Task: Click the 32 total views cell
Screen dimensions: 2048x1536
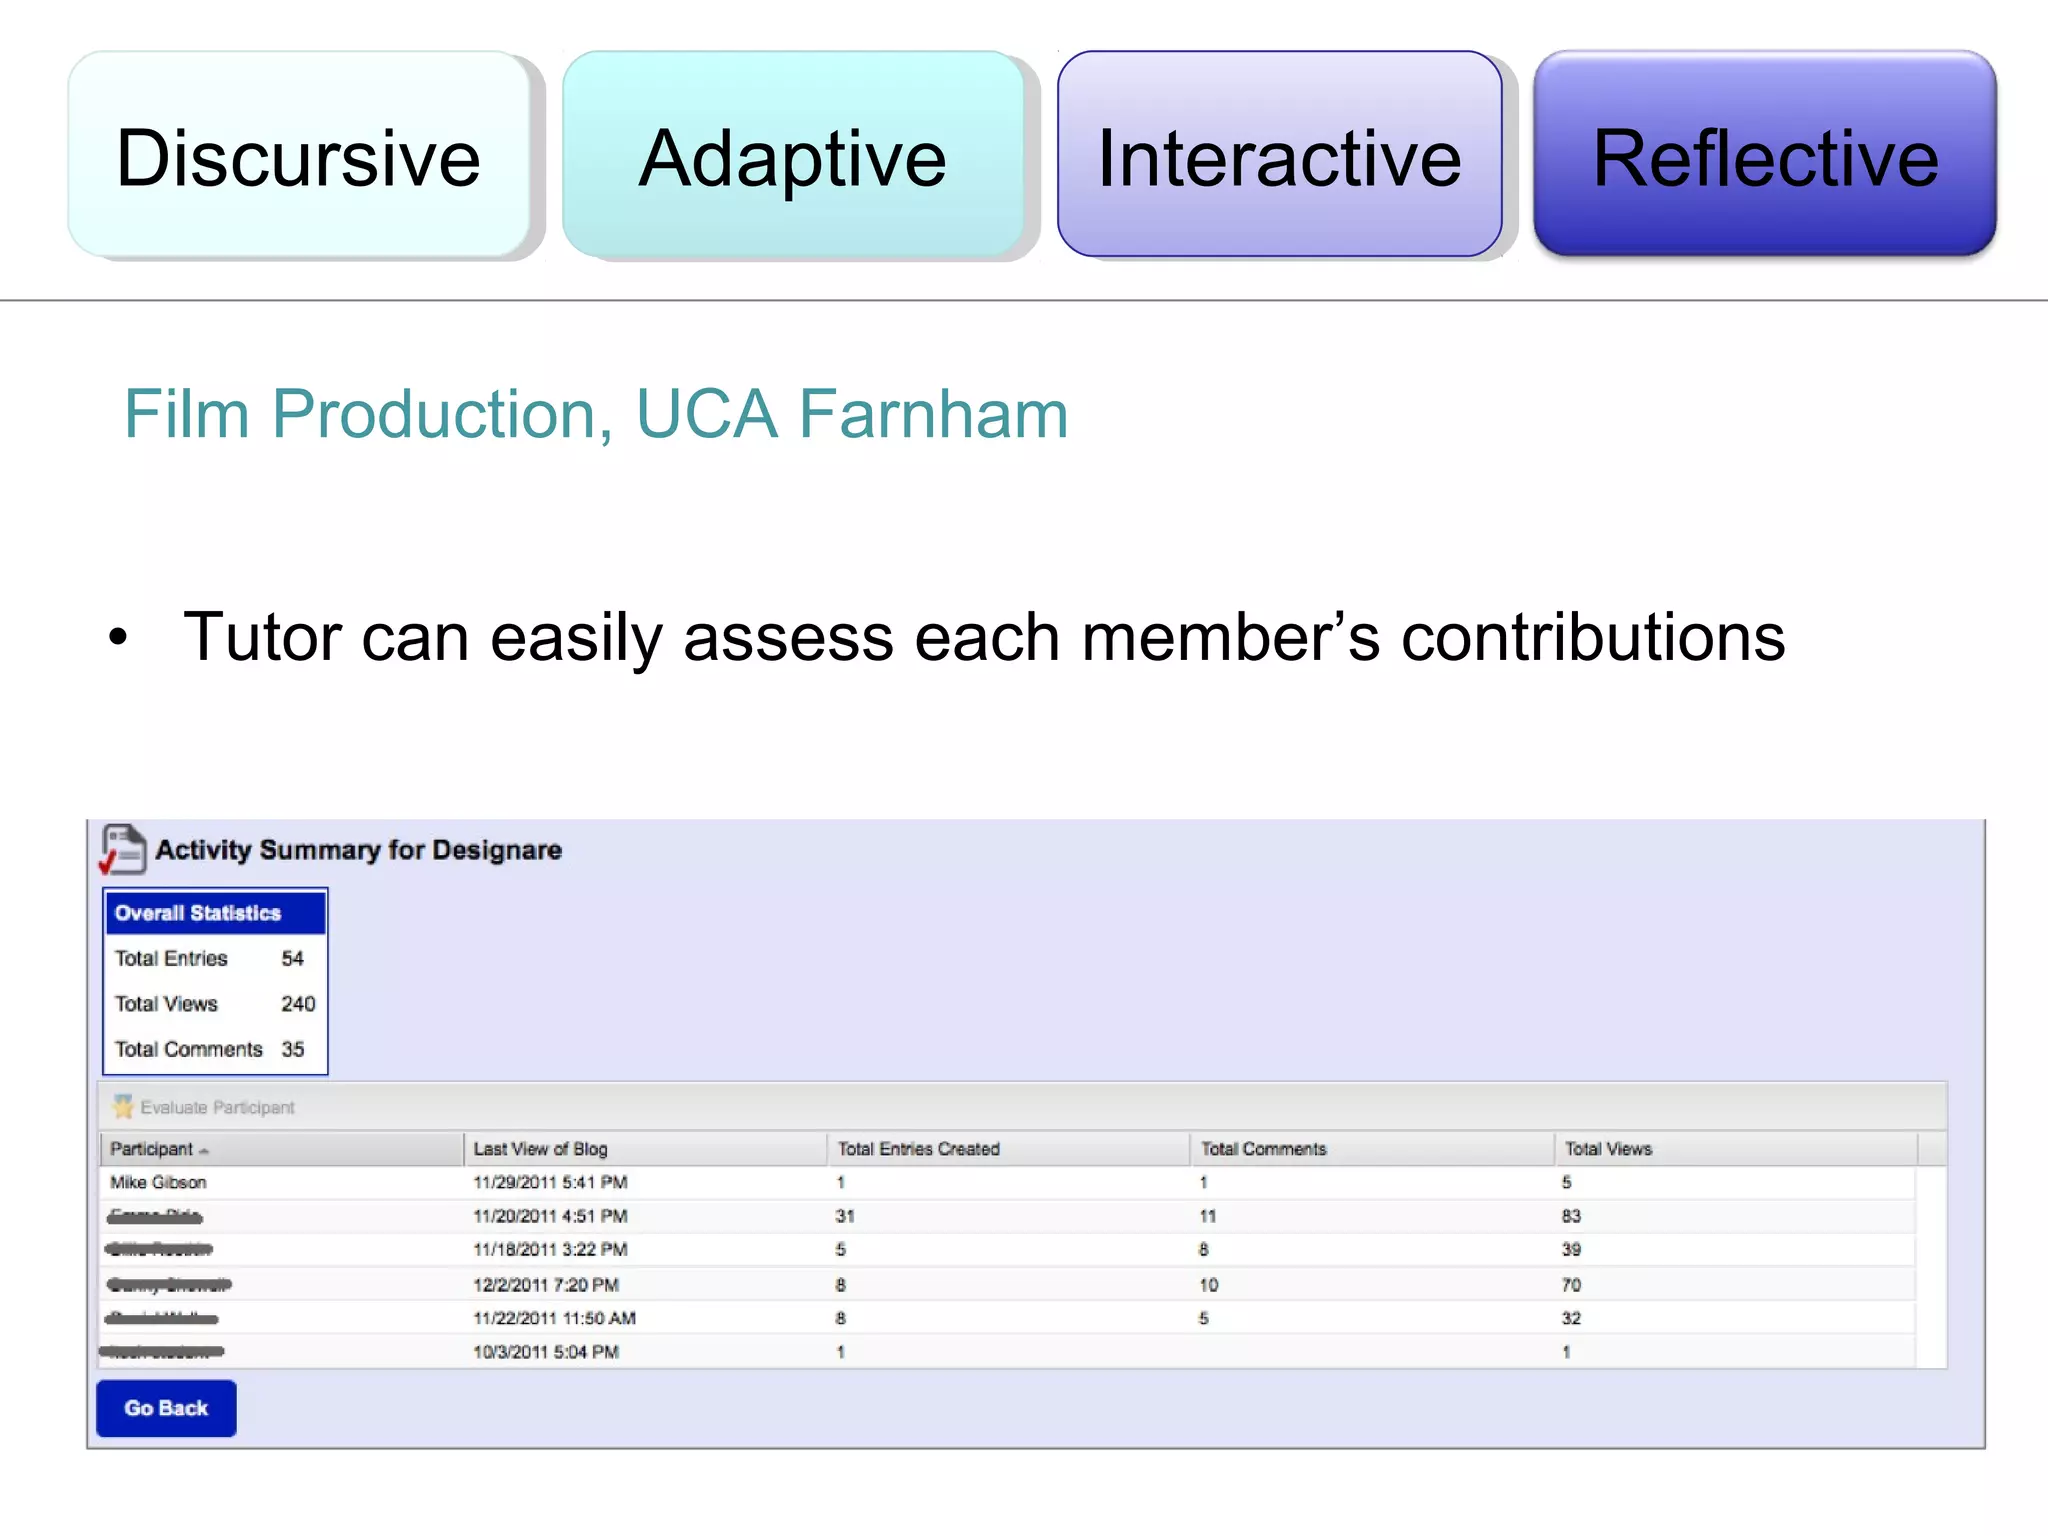Action: pyautogui.click(x=1571, y=1318)
